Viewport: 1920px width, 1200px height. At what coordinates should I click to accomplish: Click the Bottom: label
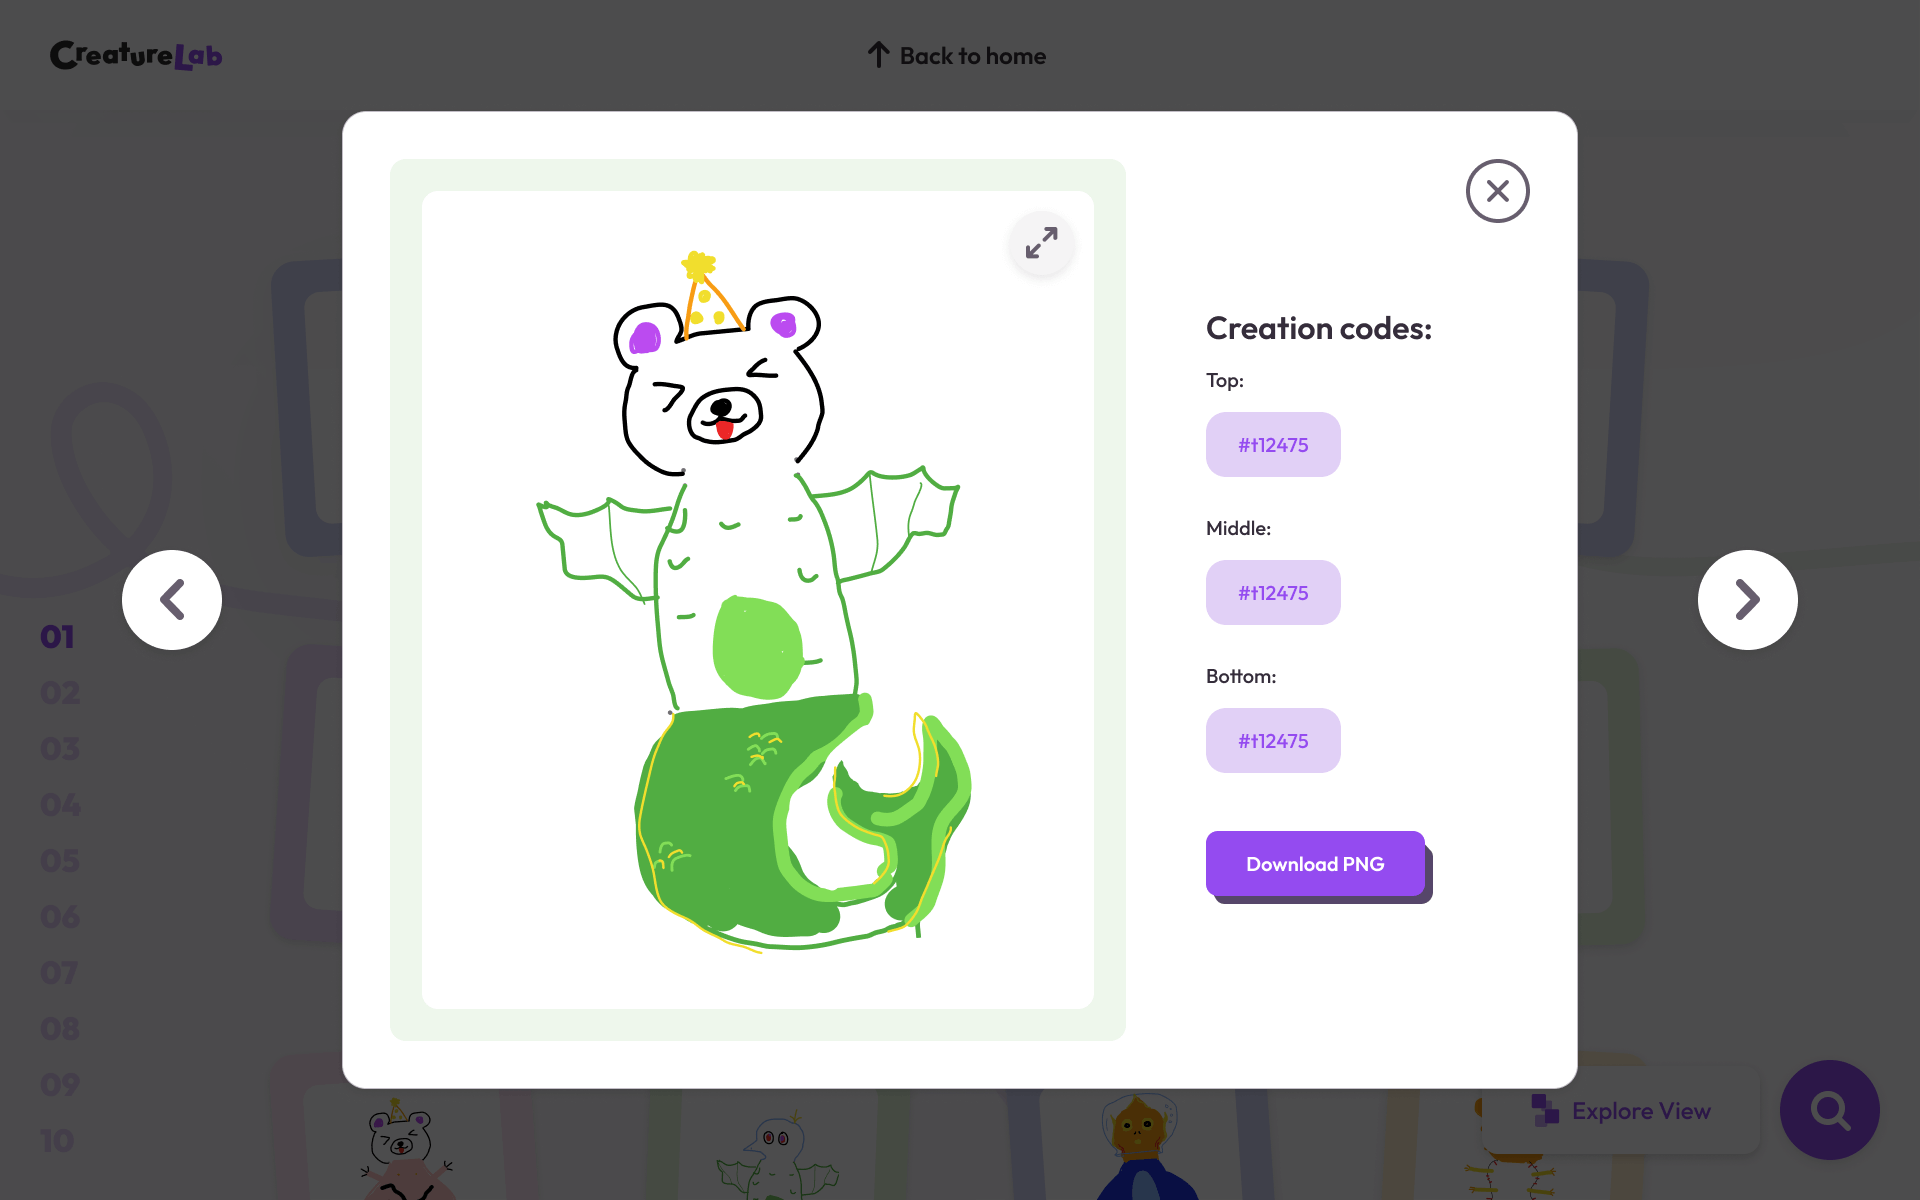[x=1241, y=676]
